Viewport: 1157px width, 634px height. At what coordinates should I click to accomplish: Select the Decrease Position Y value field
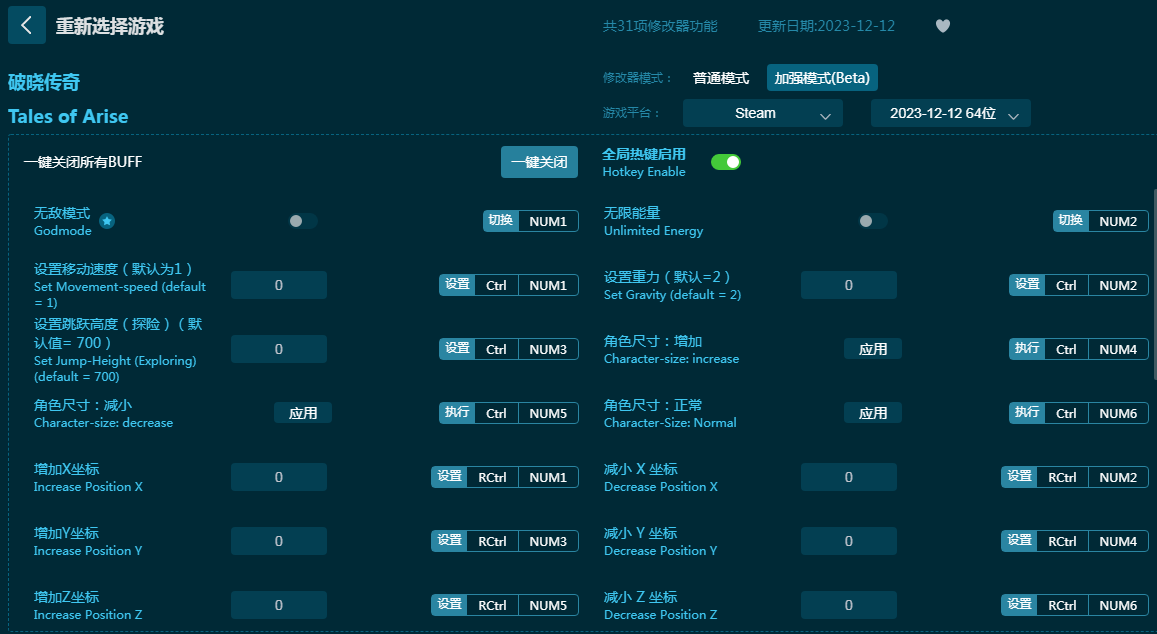pyautogui.click(x=849, y=541)
